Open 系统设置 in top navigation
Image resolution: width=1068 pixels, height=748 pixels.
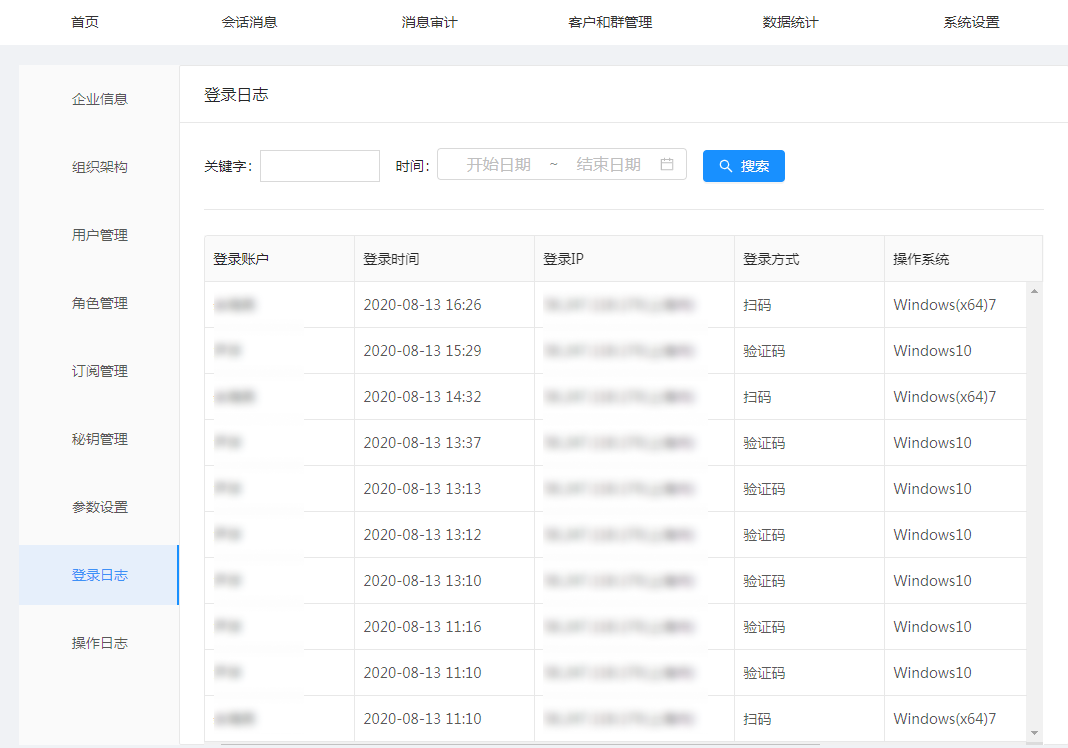click(x=971, y=22)
